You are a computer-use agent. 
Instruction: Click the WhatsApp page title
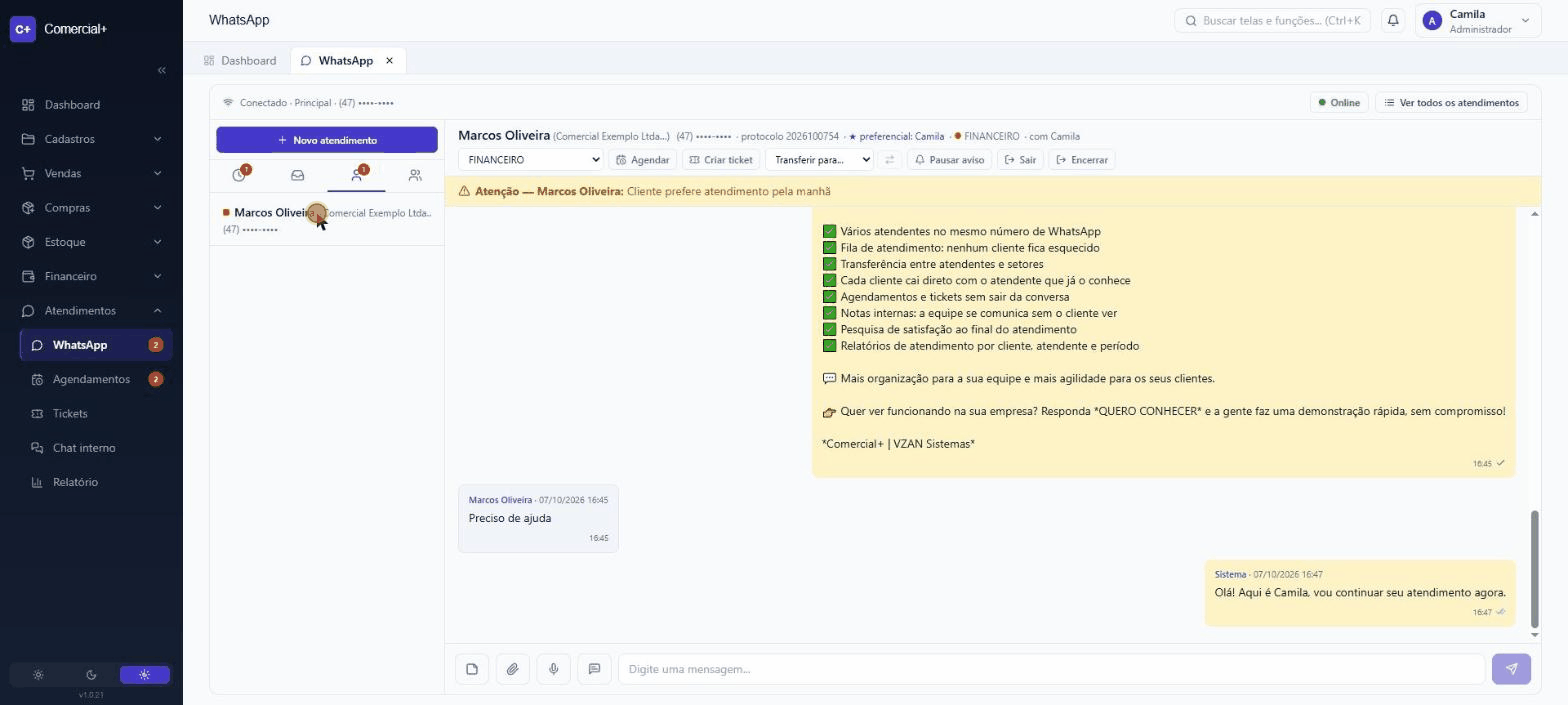pos(239,20)
